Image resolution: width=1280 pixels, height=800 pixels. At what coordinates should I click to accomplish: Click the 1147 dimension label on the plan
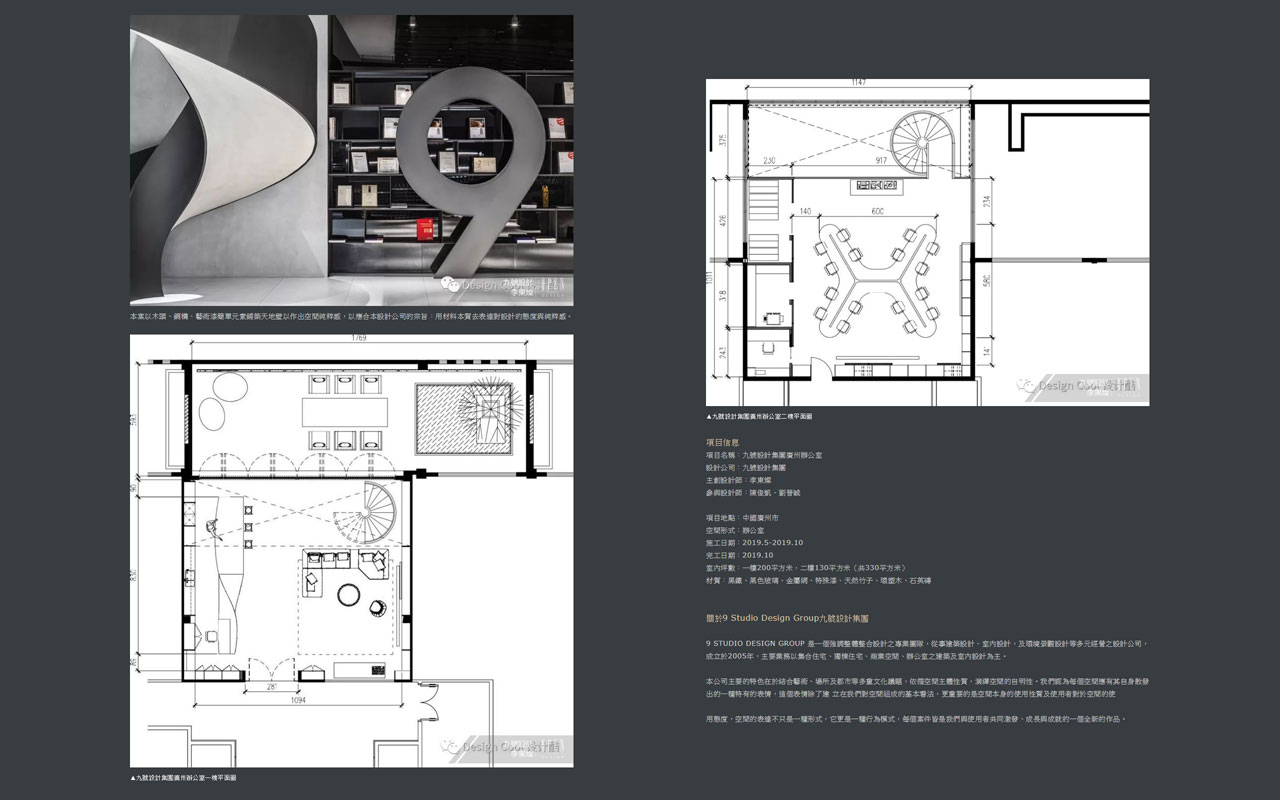[858, 83]
